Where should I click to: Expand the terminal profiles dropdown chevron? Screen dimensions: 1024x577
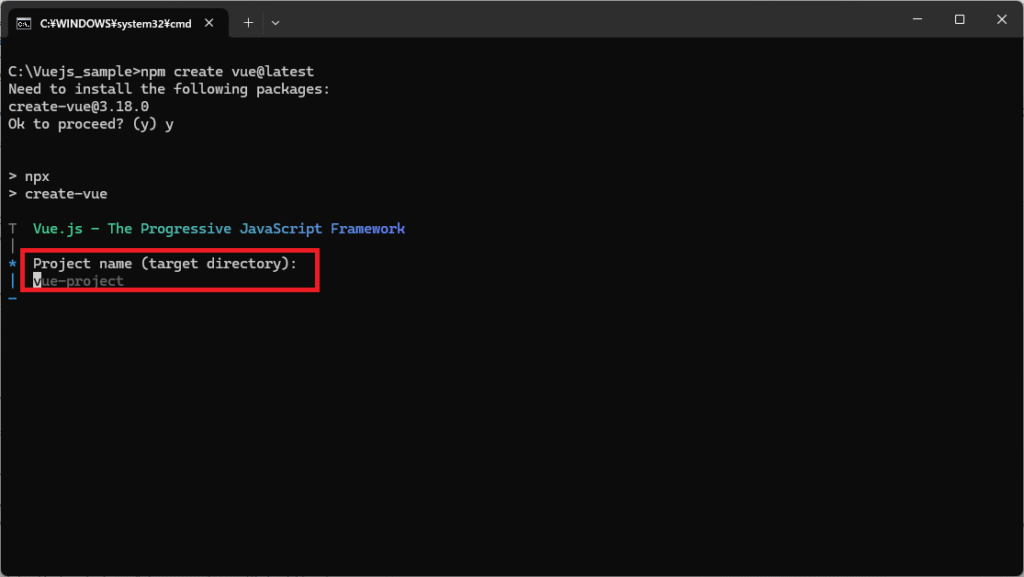coord(276,22)
